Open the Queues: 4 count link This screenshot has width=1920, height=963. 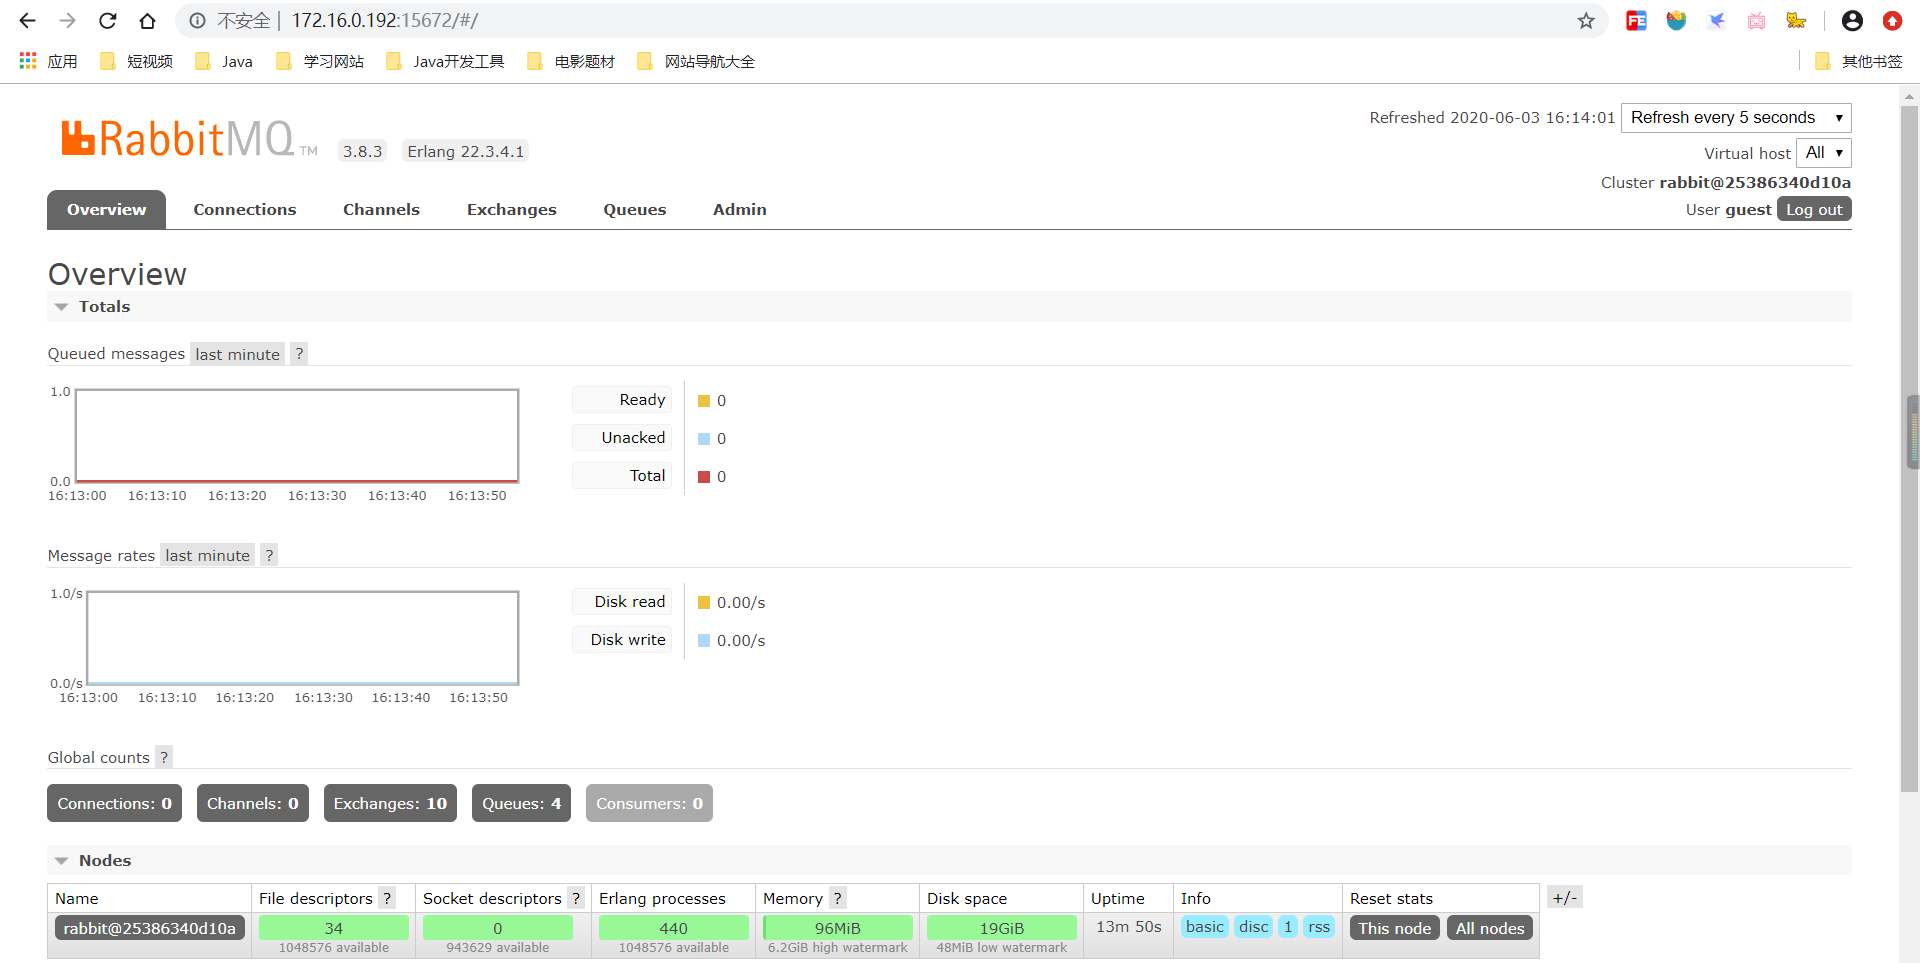point(521,804)
